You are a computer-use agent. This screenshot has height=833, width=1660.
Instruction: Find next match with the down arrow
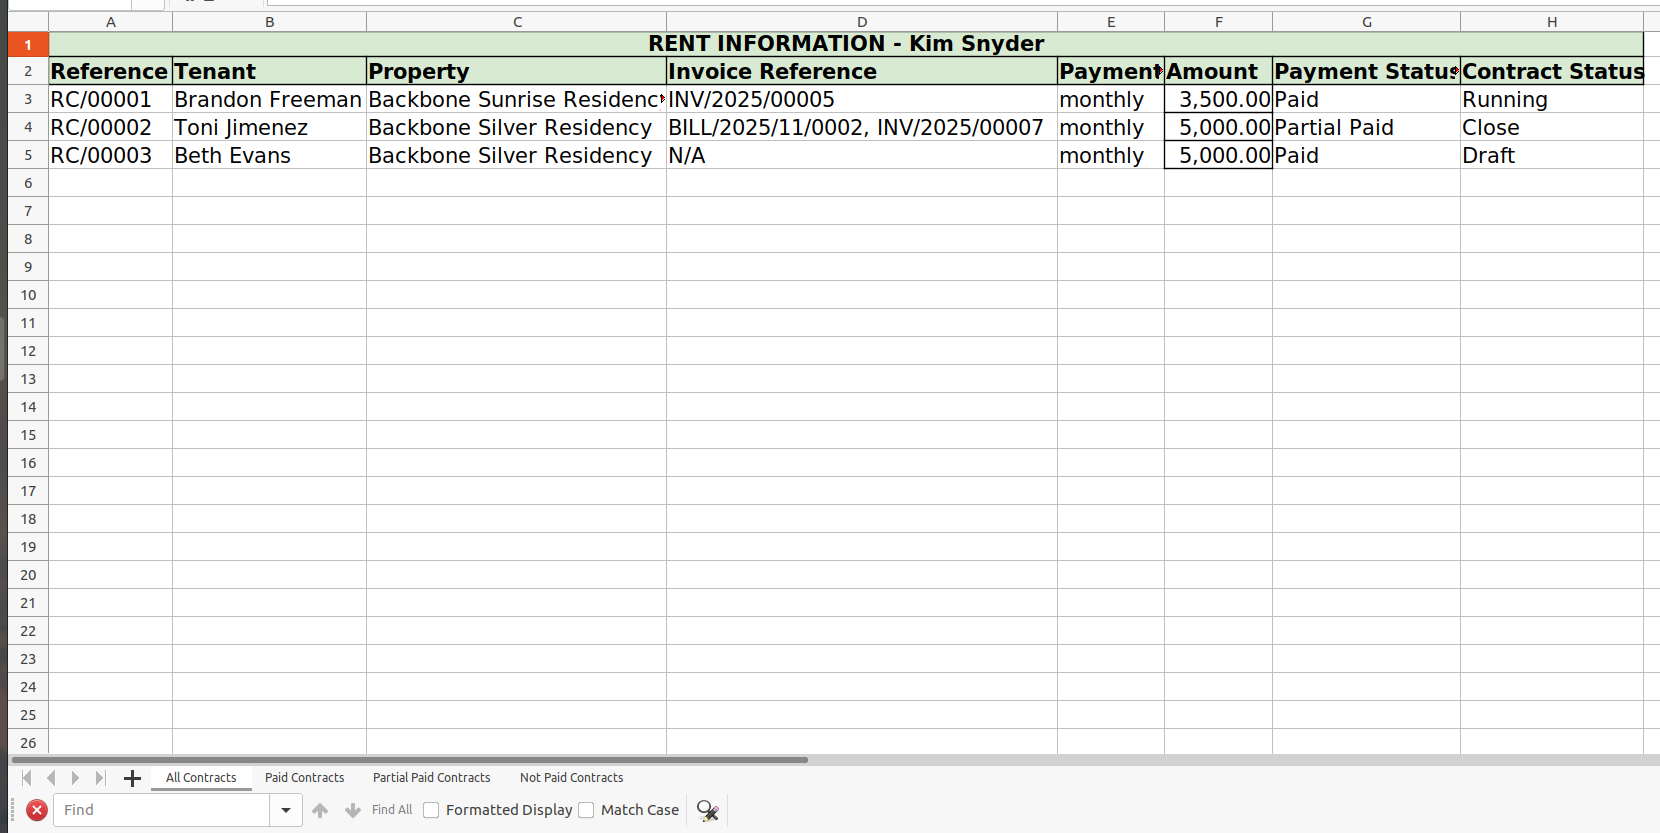pyautogui.click(x=353, y=810)
